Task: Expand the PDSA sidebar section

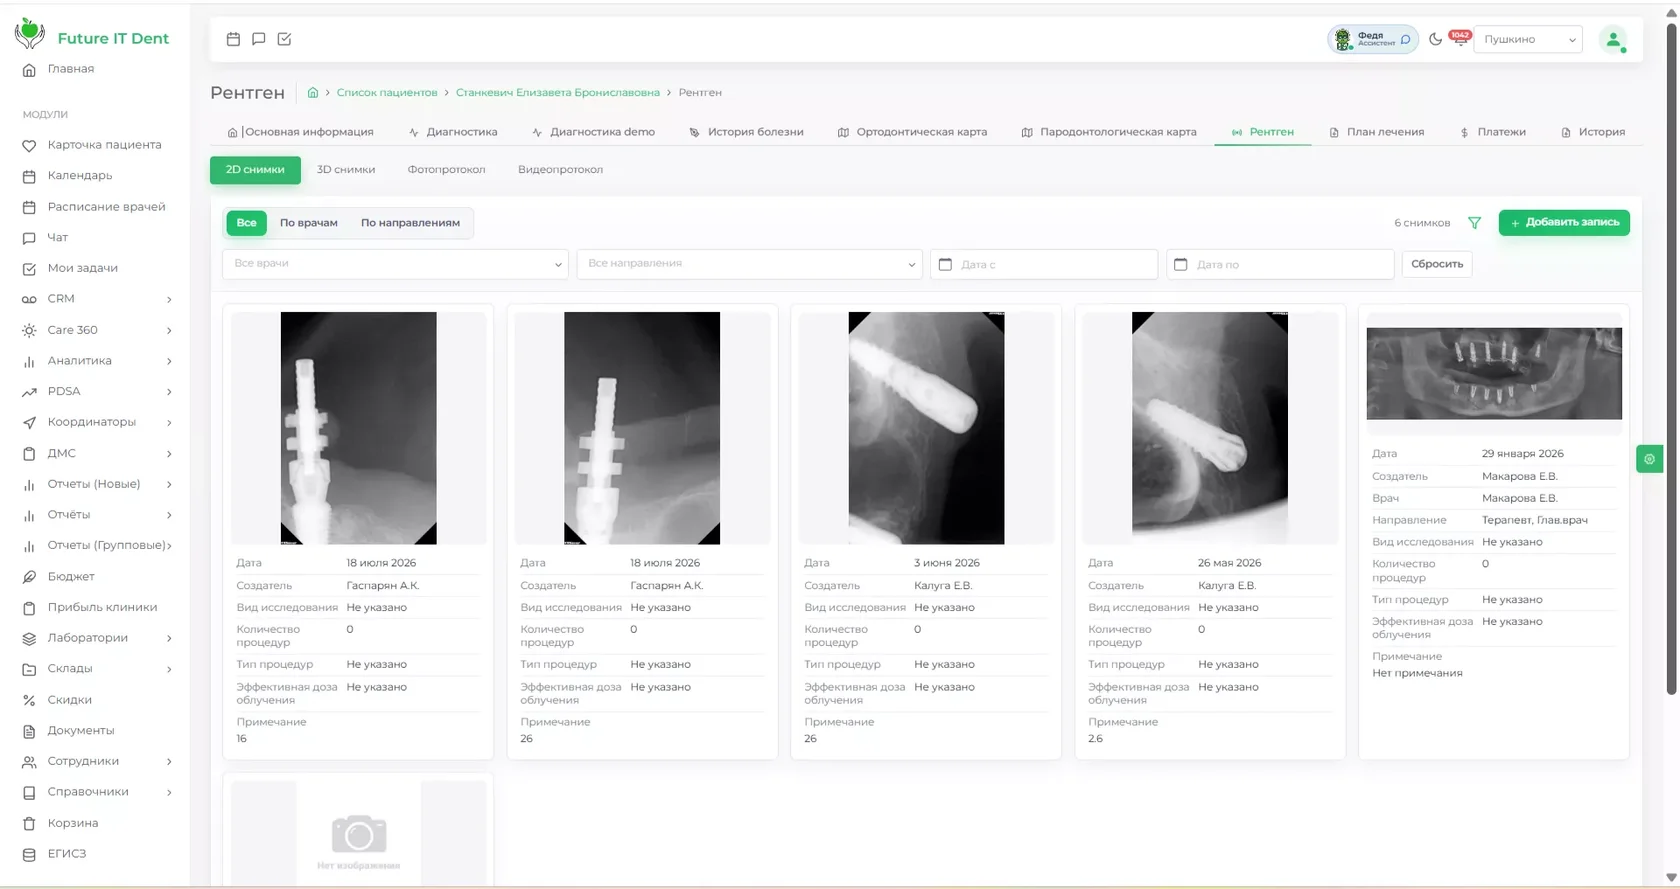Action: [97, 392]
